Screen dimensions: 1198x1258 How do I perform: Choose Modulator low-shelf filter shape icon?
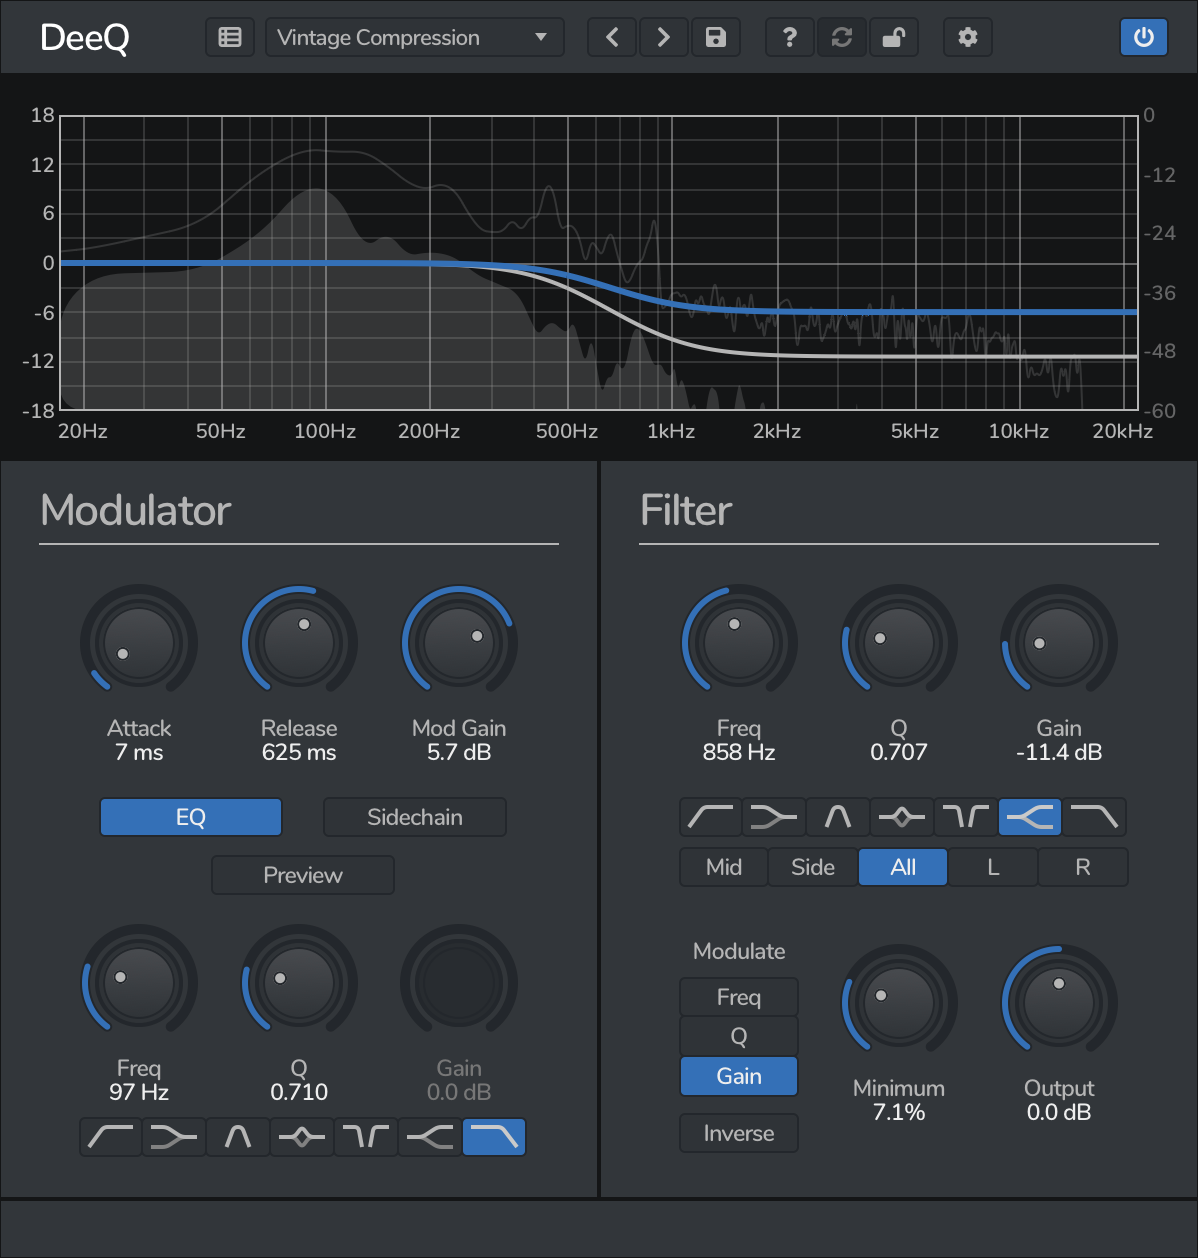pyautogui.click(x=175, y=1137)
